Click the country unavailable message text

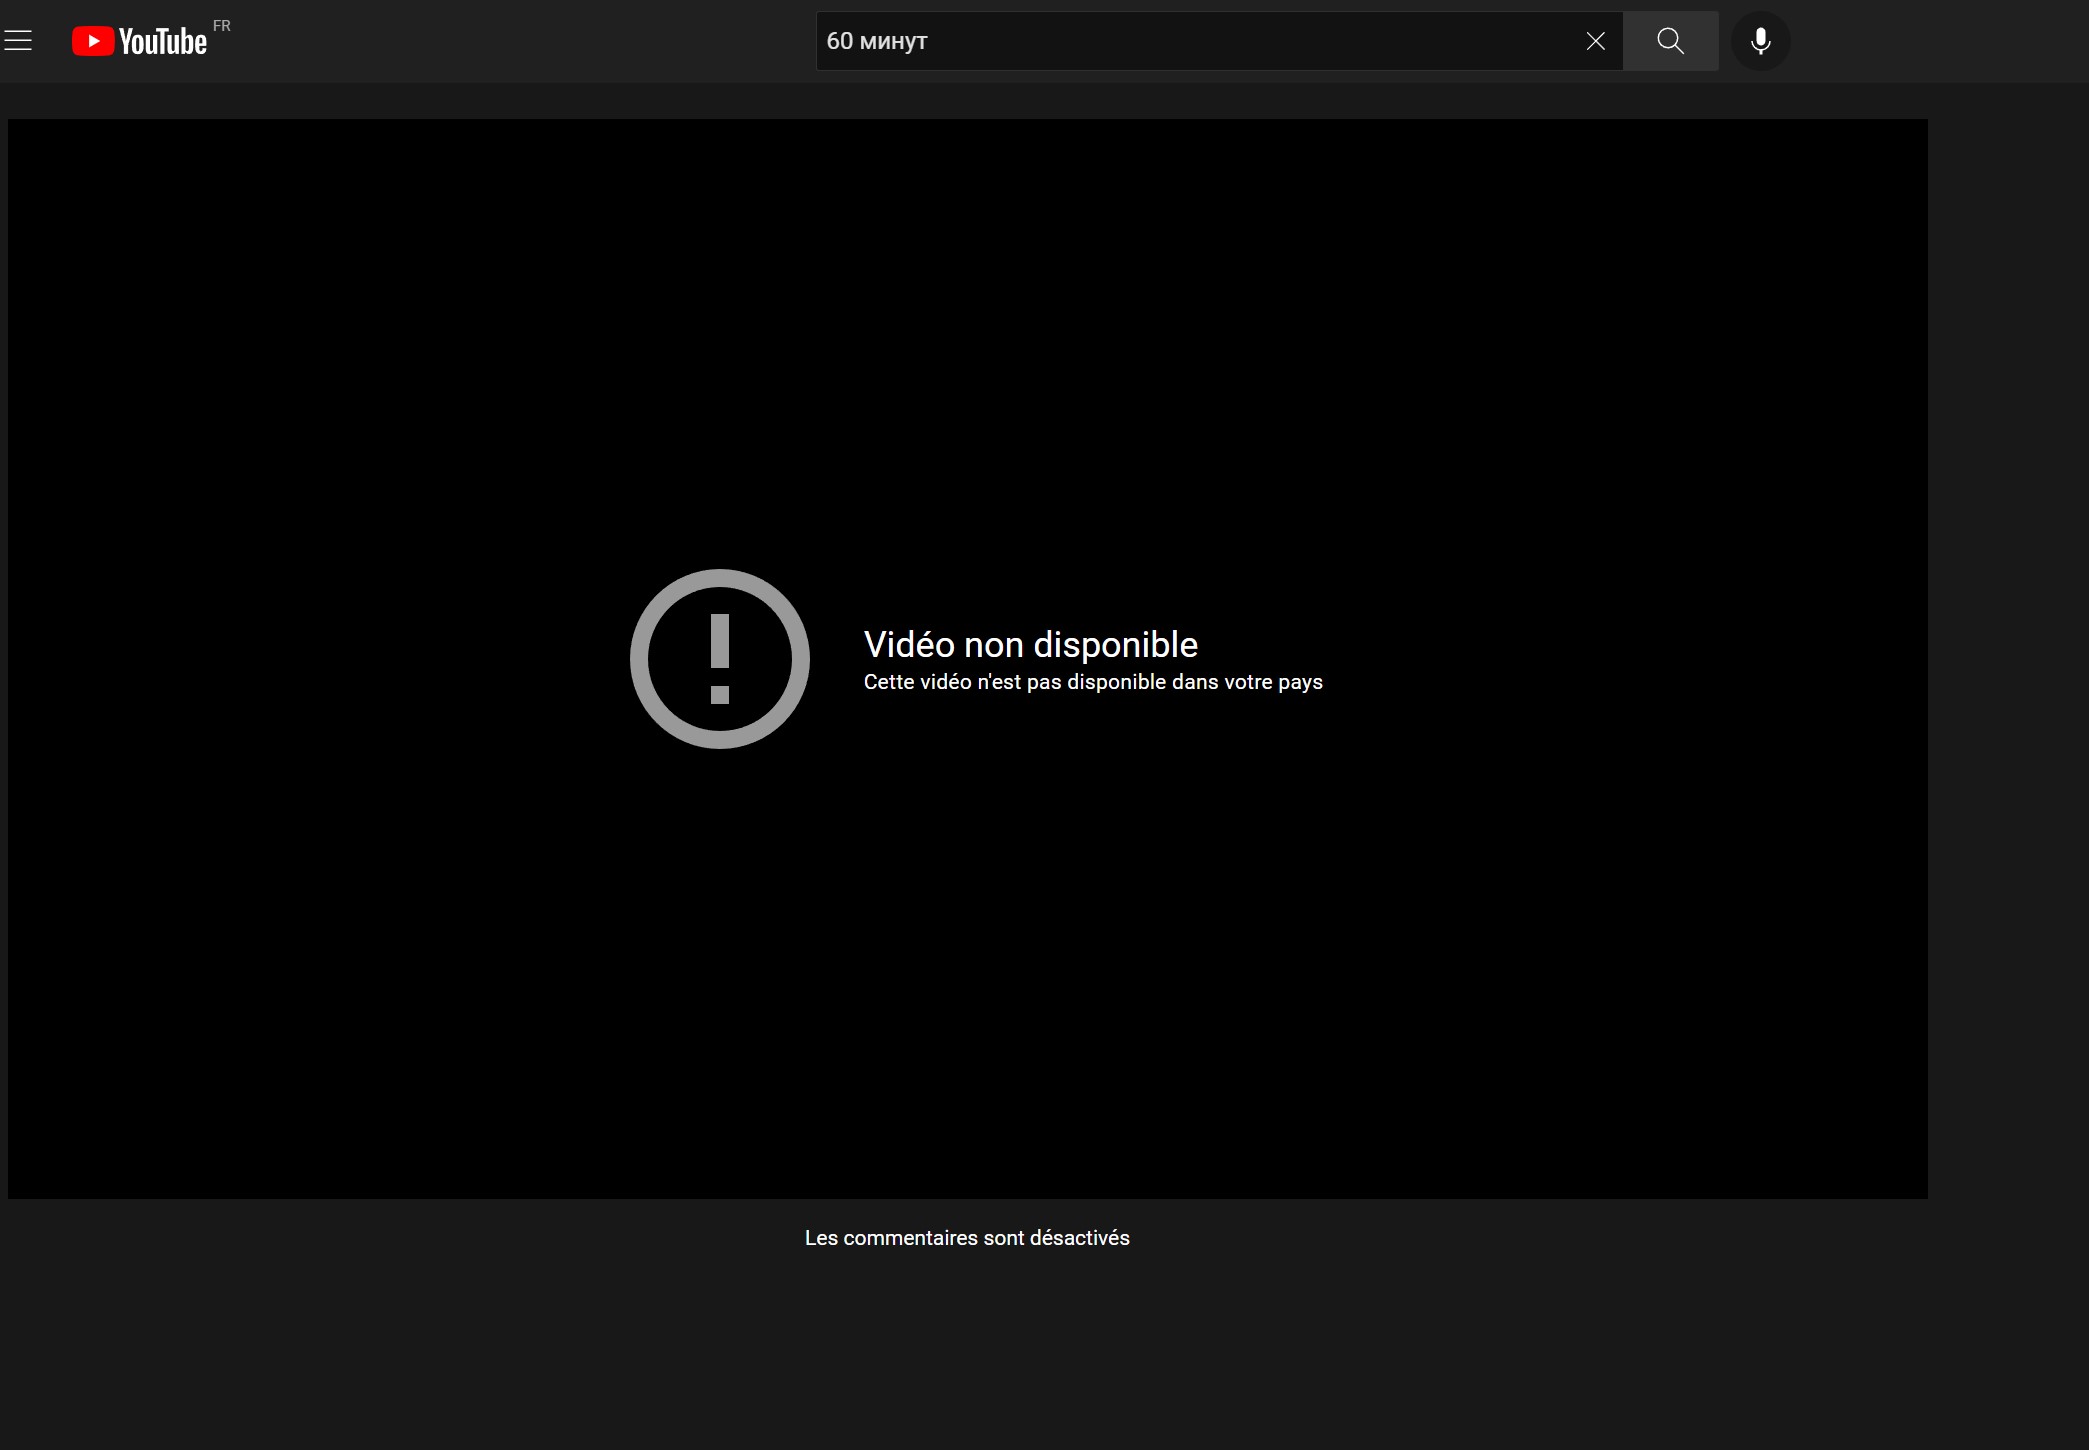(1092, 682)
